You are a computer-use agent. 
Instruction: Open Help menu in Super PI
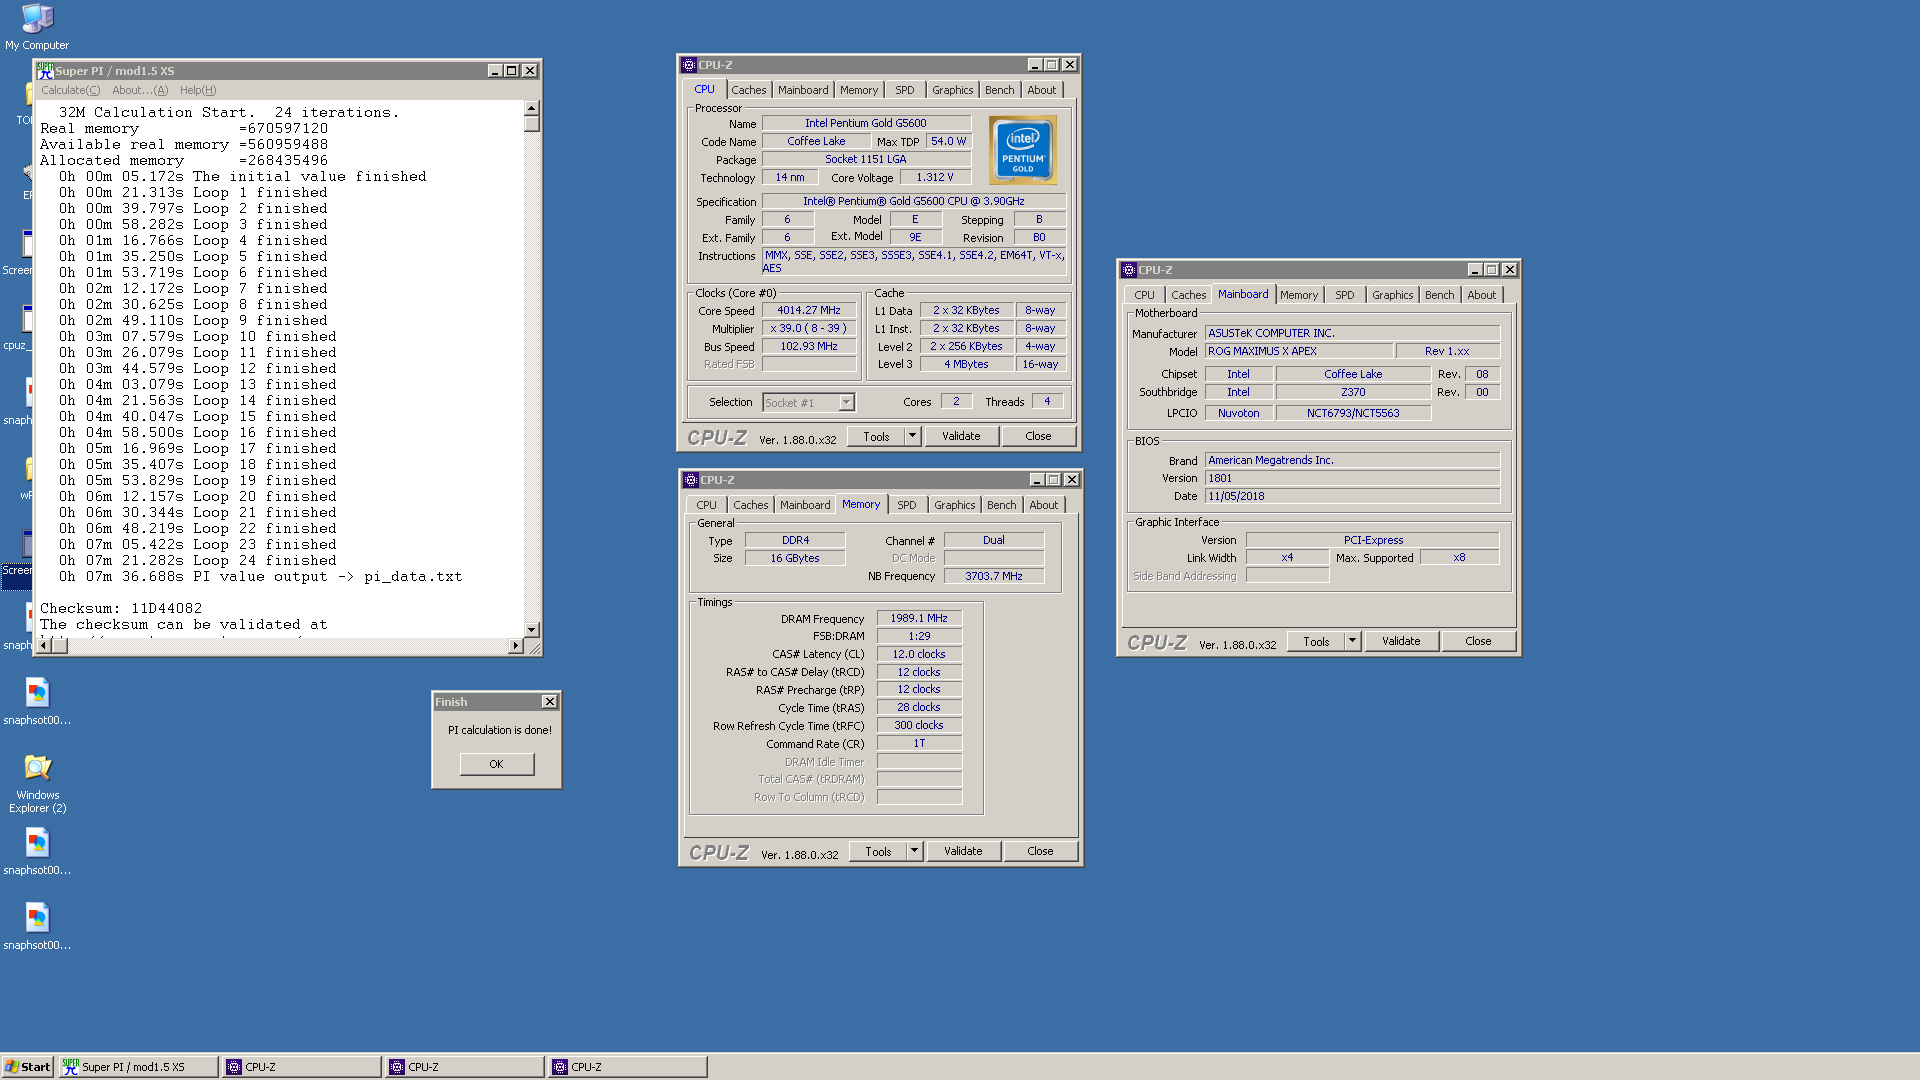[198, 90]
